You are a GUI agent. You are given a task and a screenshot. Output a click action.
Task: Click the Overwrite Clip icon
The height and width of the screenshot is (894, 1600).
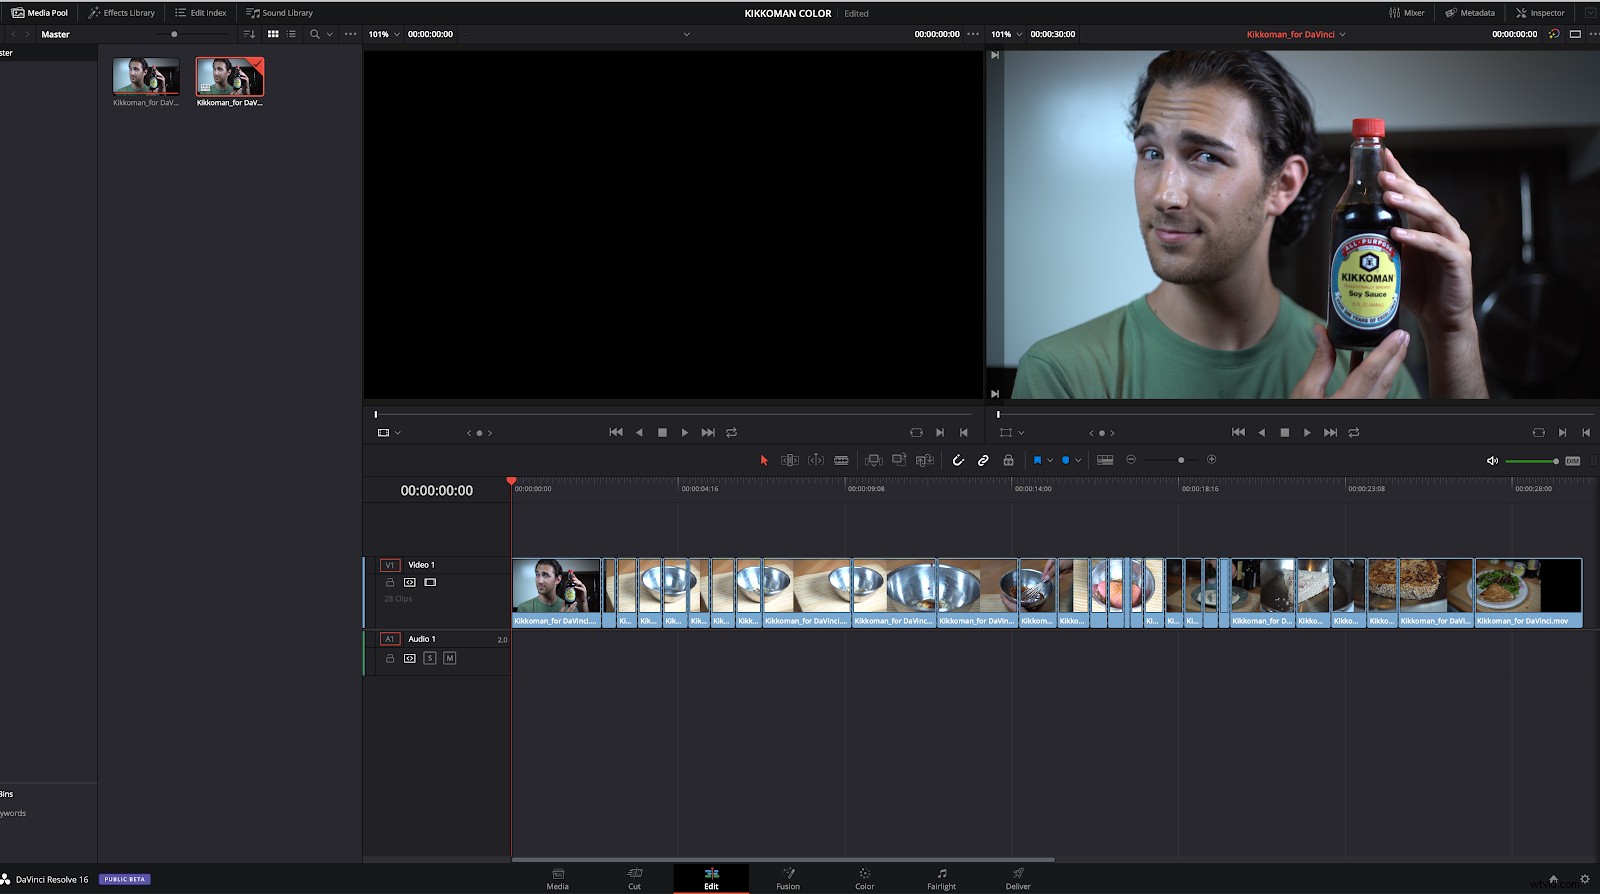tap(899, 460)
